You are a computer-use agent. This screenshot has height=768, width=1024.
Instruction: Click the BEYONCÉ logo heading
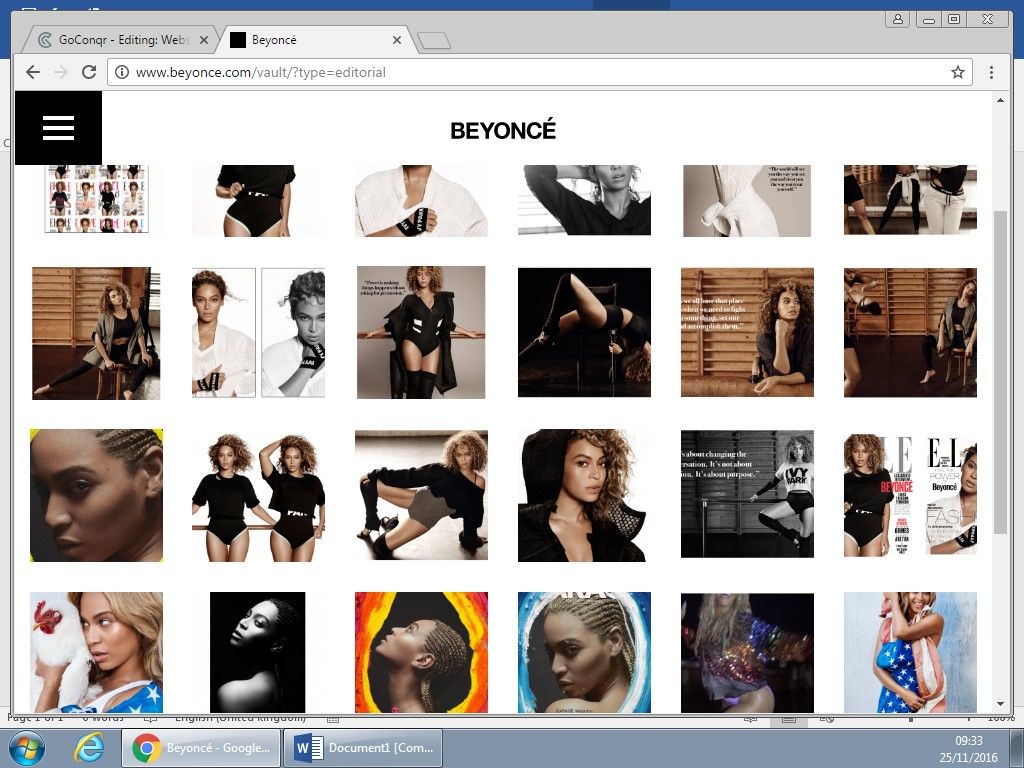502,131
